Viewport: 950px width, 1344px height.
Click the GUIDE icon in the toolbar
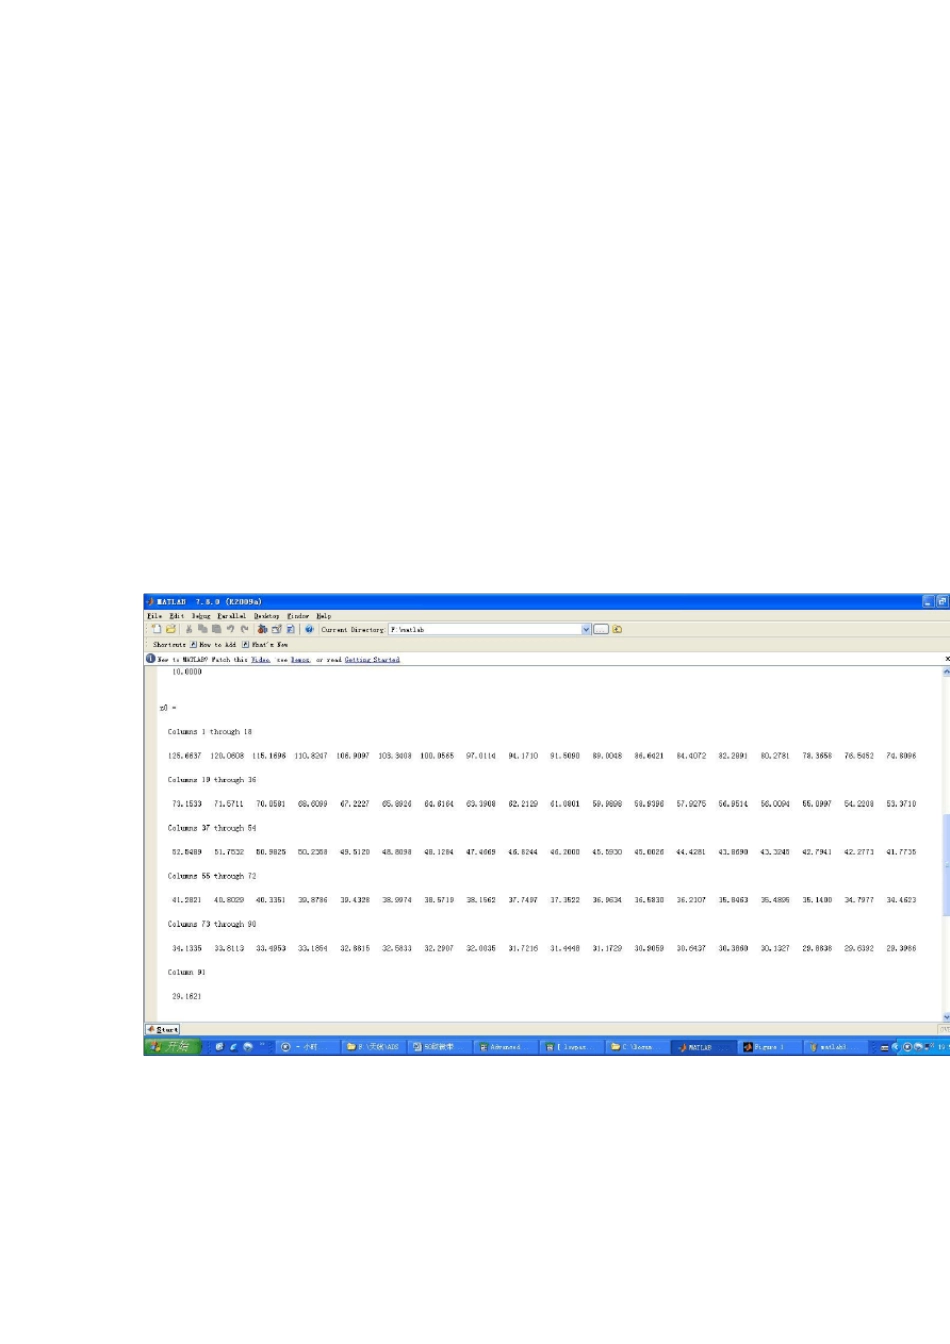point(276,629)
